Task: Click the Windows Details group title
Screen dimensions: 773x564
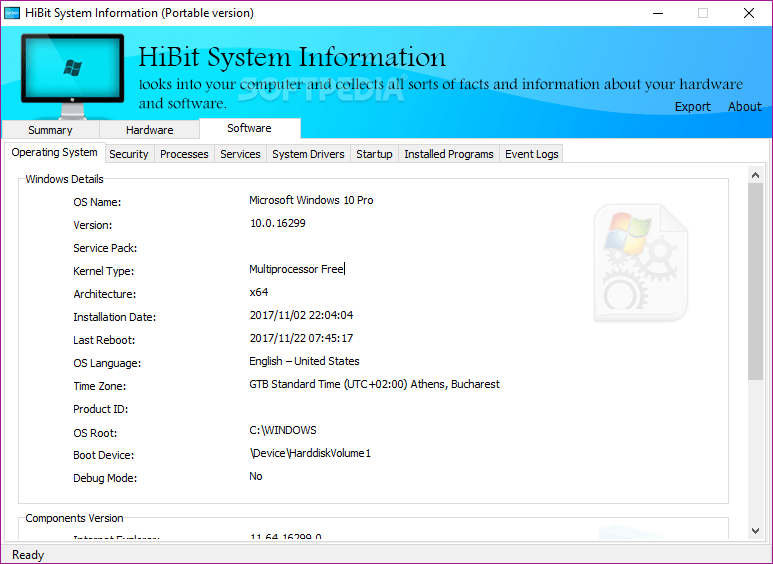Action: pos(65,179)
